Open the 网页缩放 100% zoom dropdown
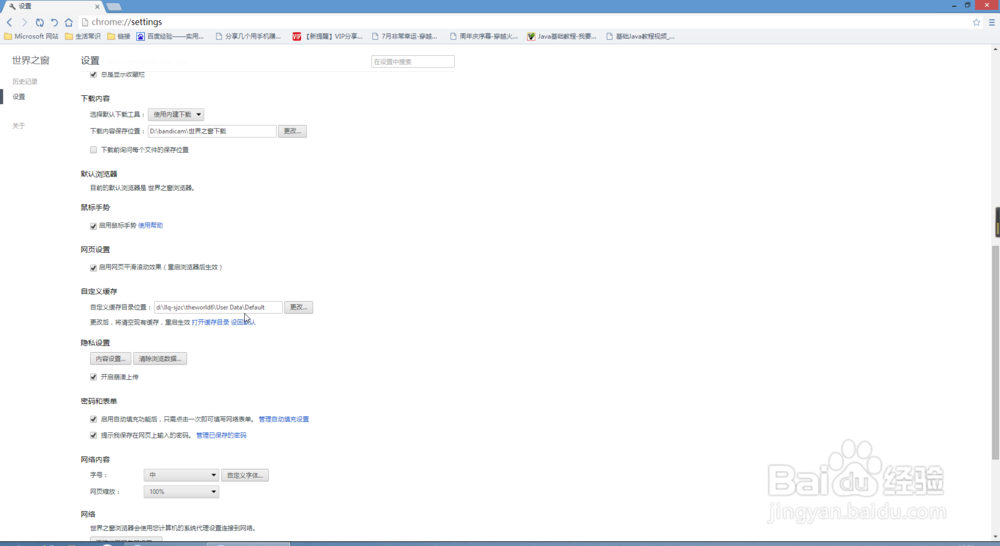Image resolution: width=1000 pixels, height=546 pixels. pyautogui.click(x=181, y=492)
